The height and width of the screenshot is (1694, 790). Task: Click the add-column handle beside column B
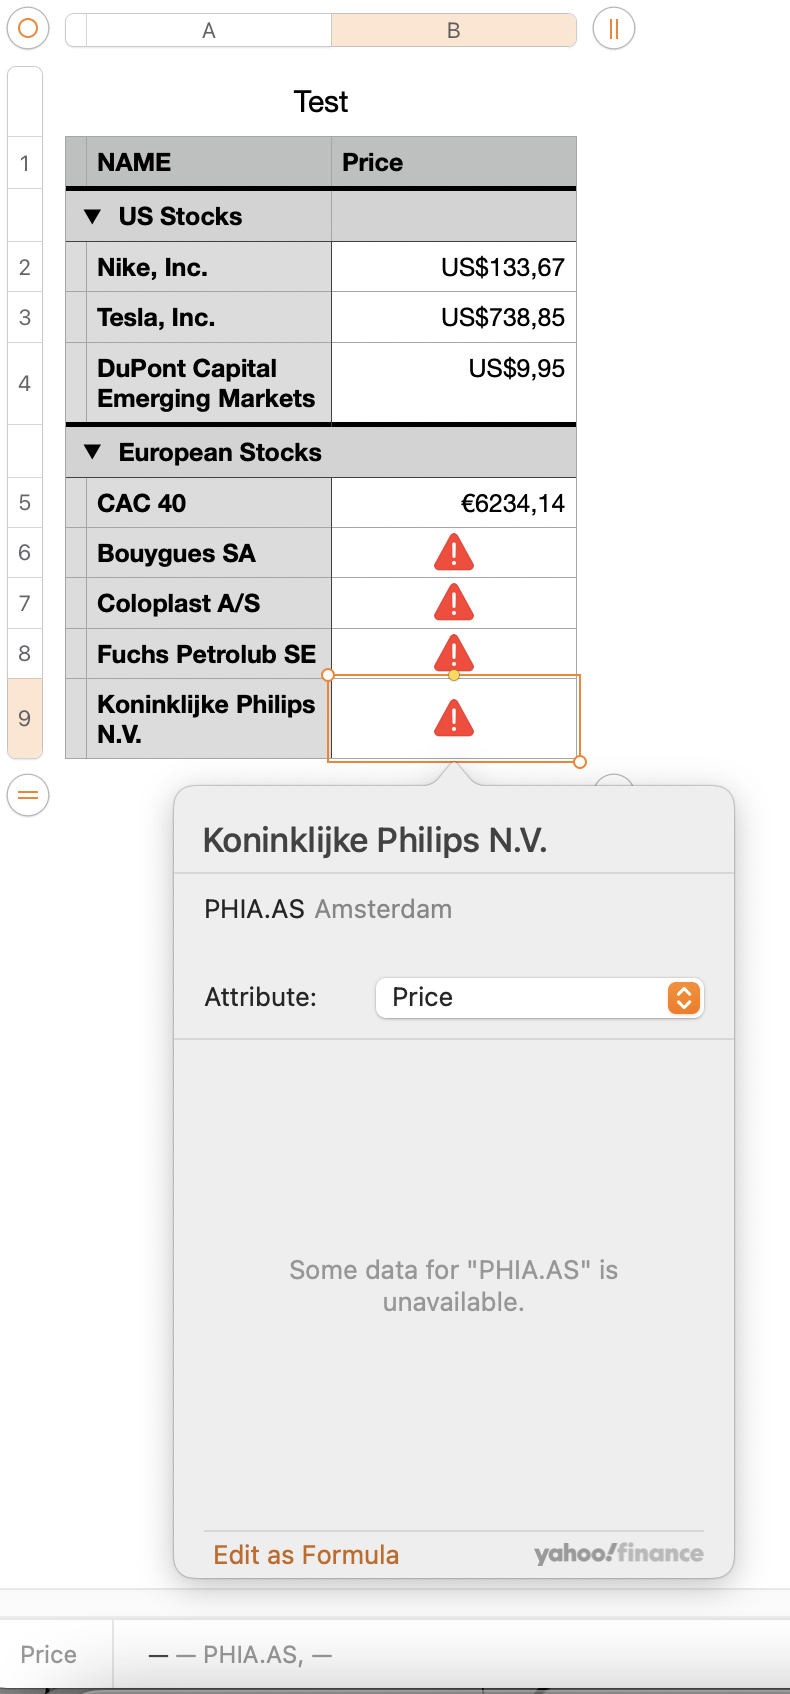tap(613, 28)
